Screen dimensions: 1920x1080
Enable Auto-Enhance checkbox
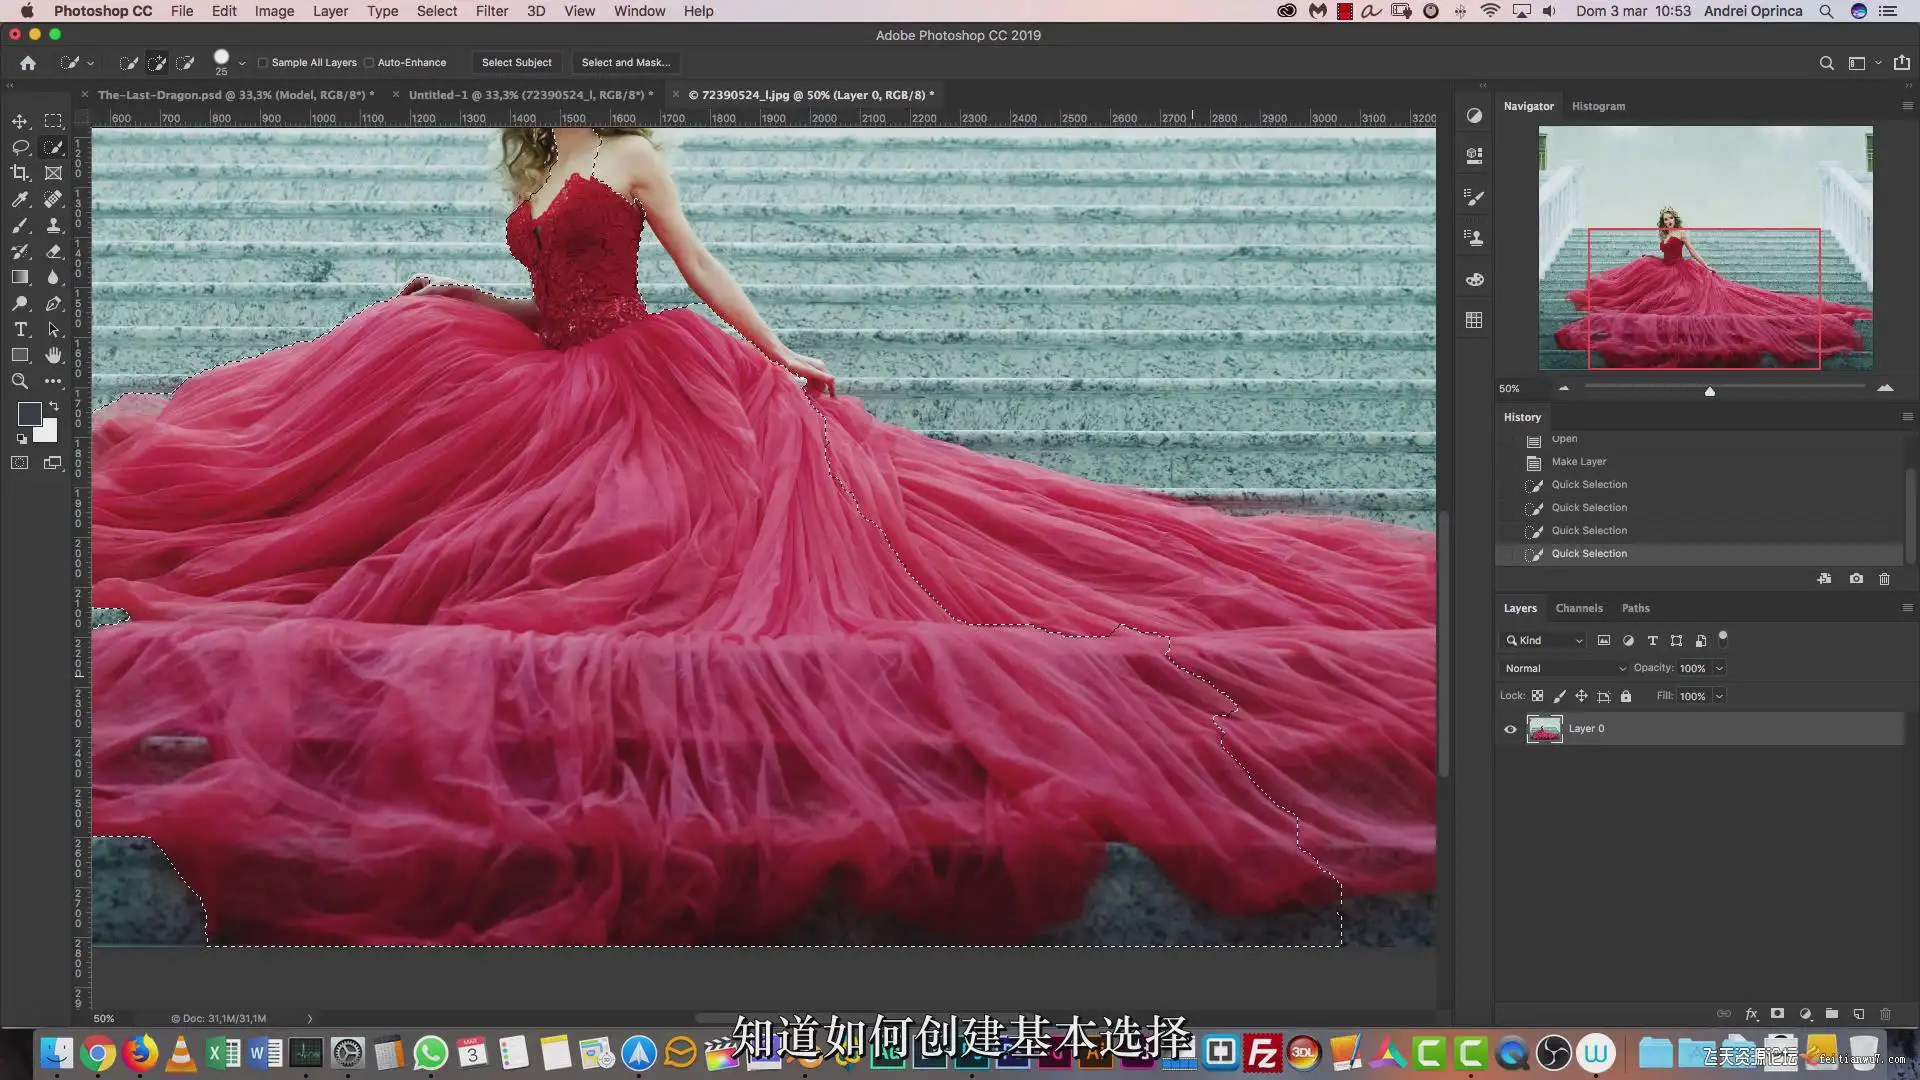click(369, 62)
